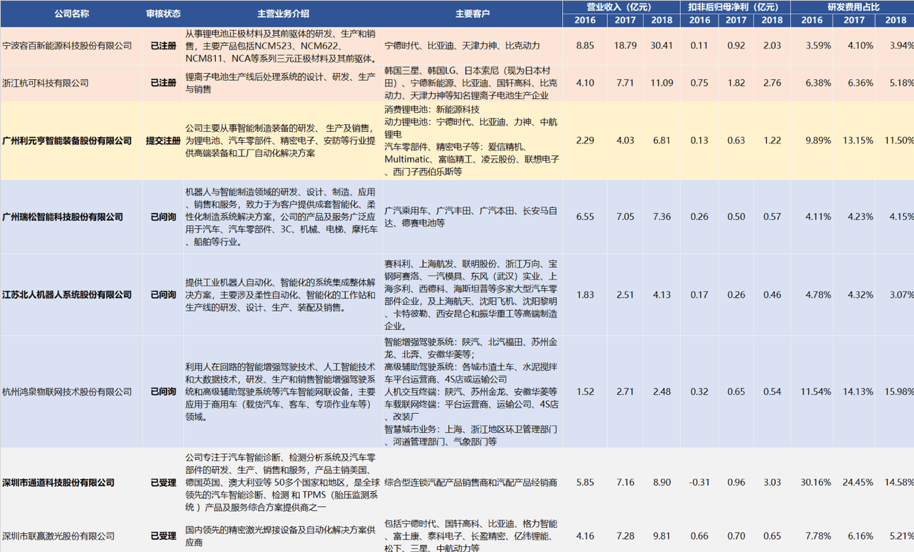Click company name 江苏北人机器人系统股份有限公司
Viewport: 914px width, 552px height.
(x=67, y=295)
